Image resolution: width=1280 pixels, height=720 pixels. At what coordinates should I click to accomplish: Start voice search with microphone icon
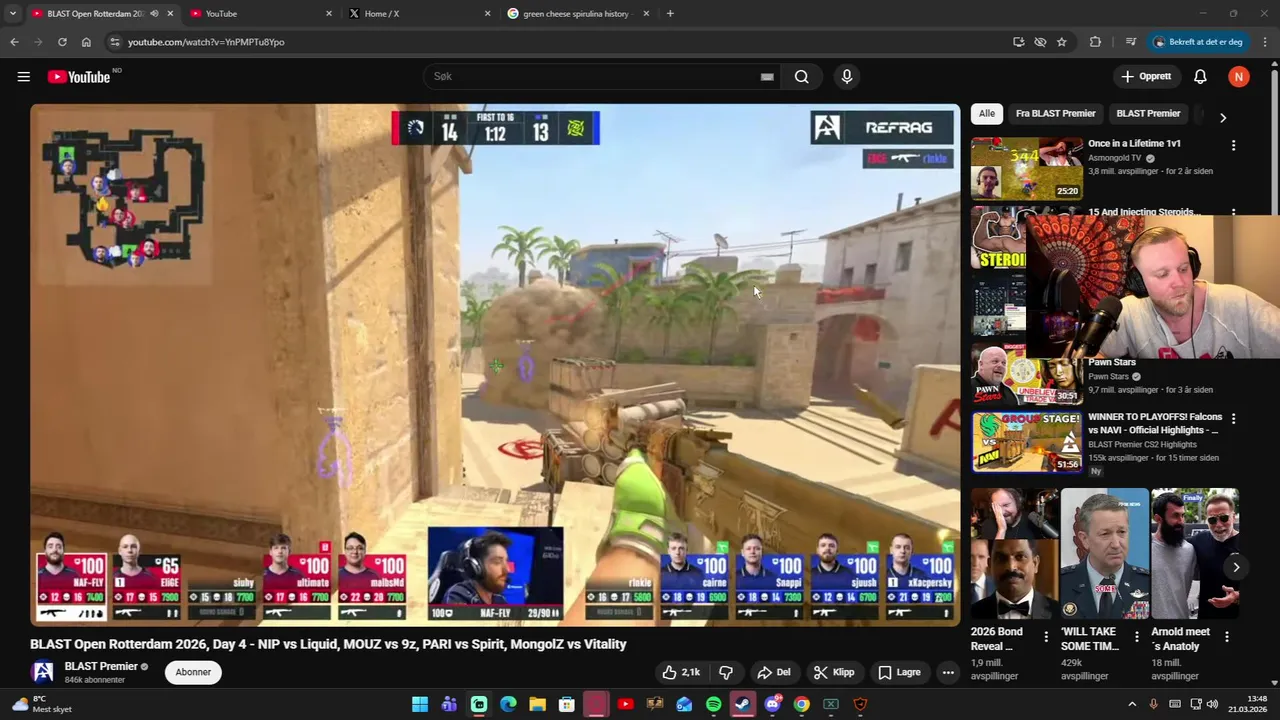point(847,77)
